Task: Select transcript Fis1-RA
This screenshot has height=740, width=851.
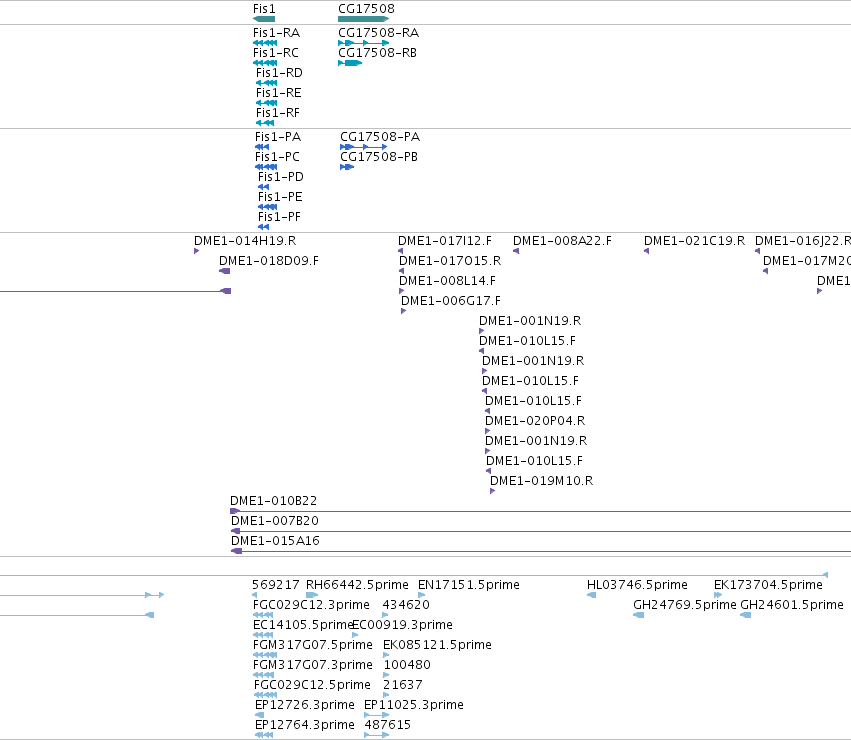Action: tap(276, 33)
